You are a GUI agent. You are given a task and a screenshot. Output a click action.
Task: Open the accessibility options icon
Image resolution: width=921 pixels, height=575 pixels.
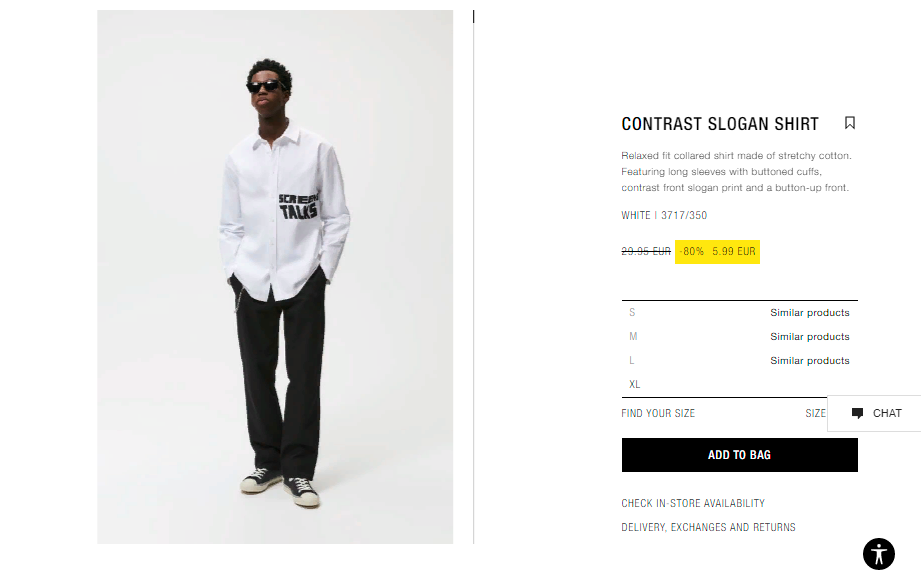(x=878, y=554)
